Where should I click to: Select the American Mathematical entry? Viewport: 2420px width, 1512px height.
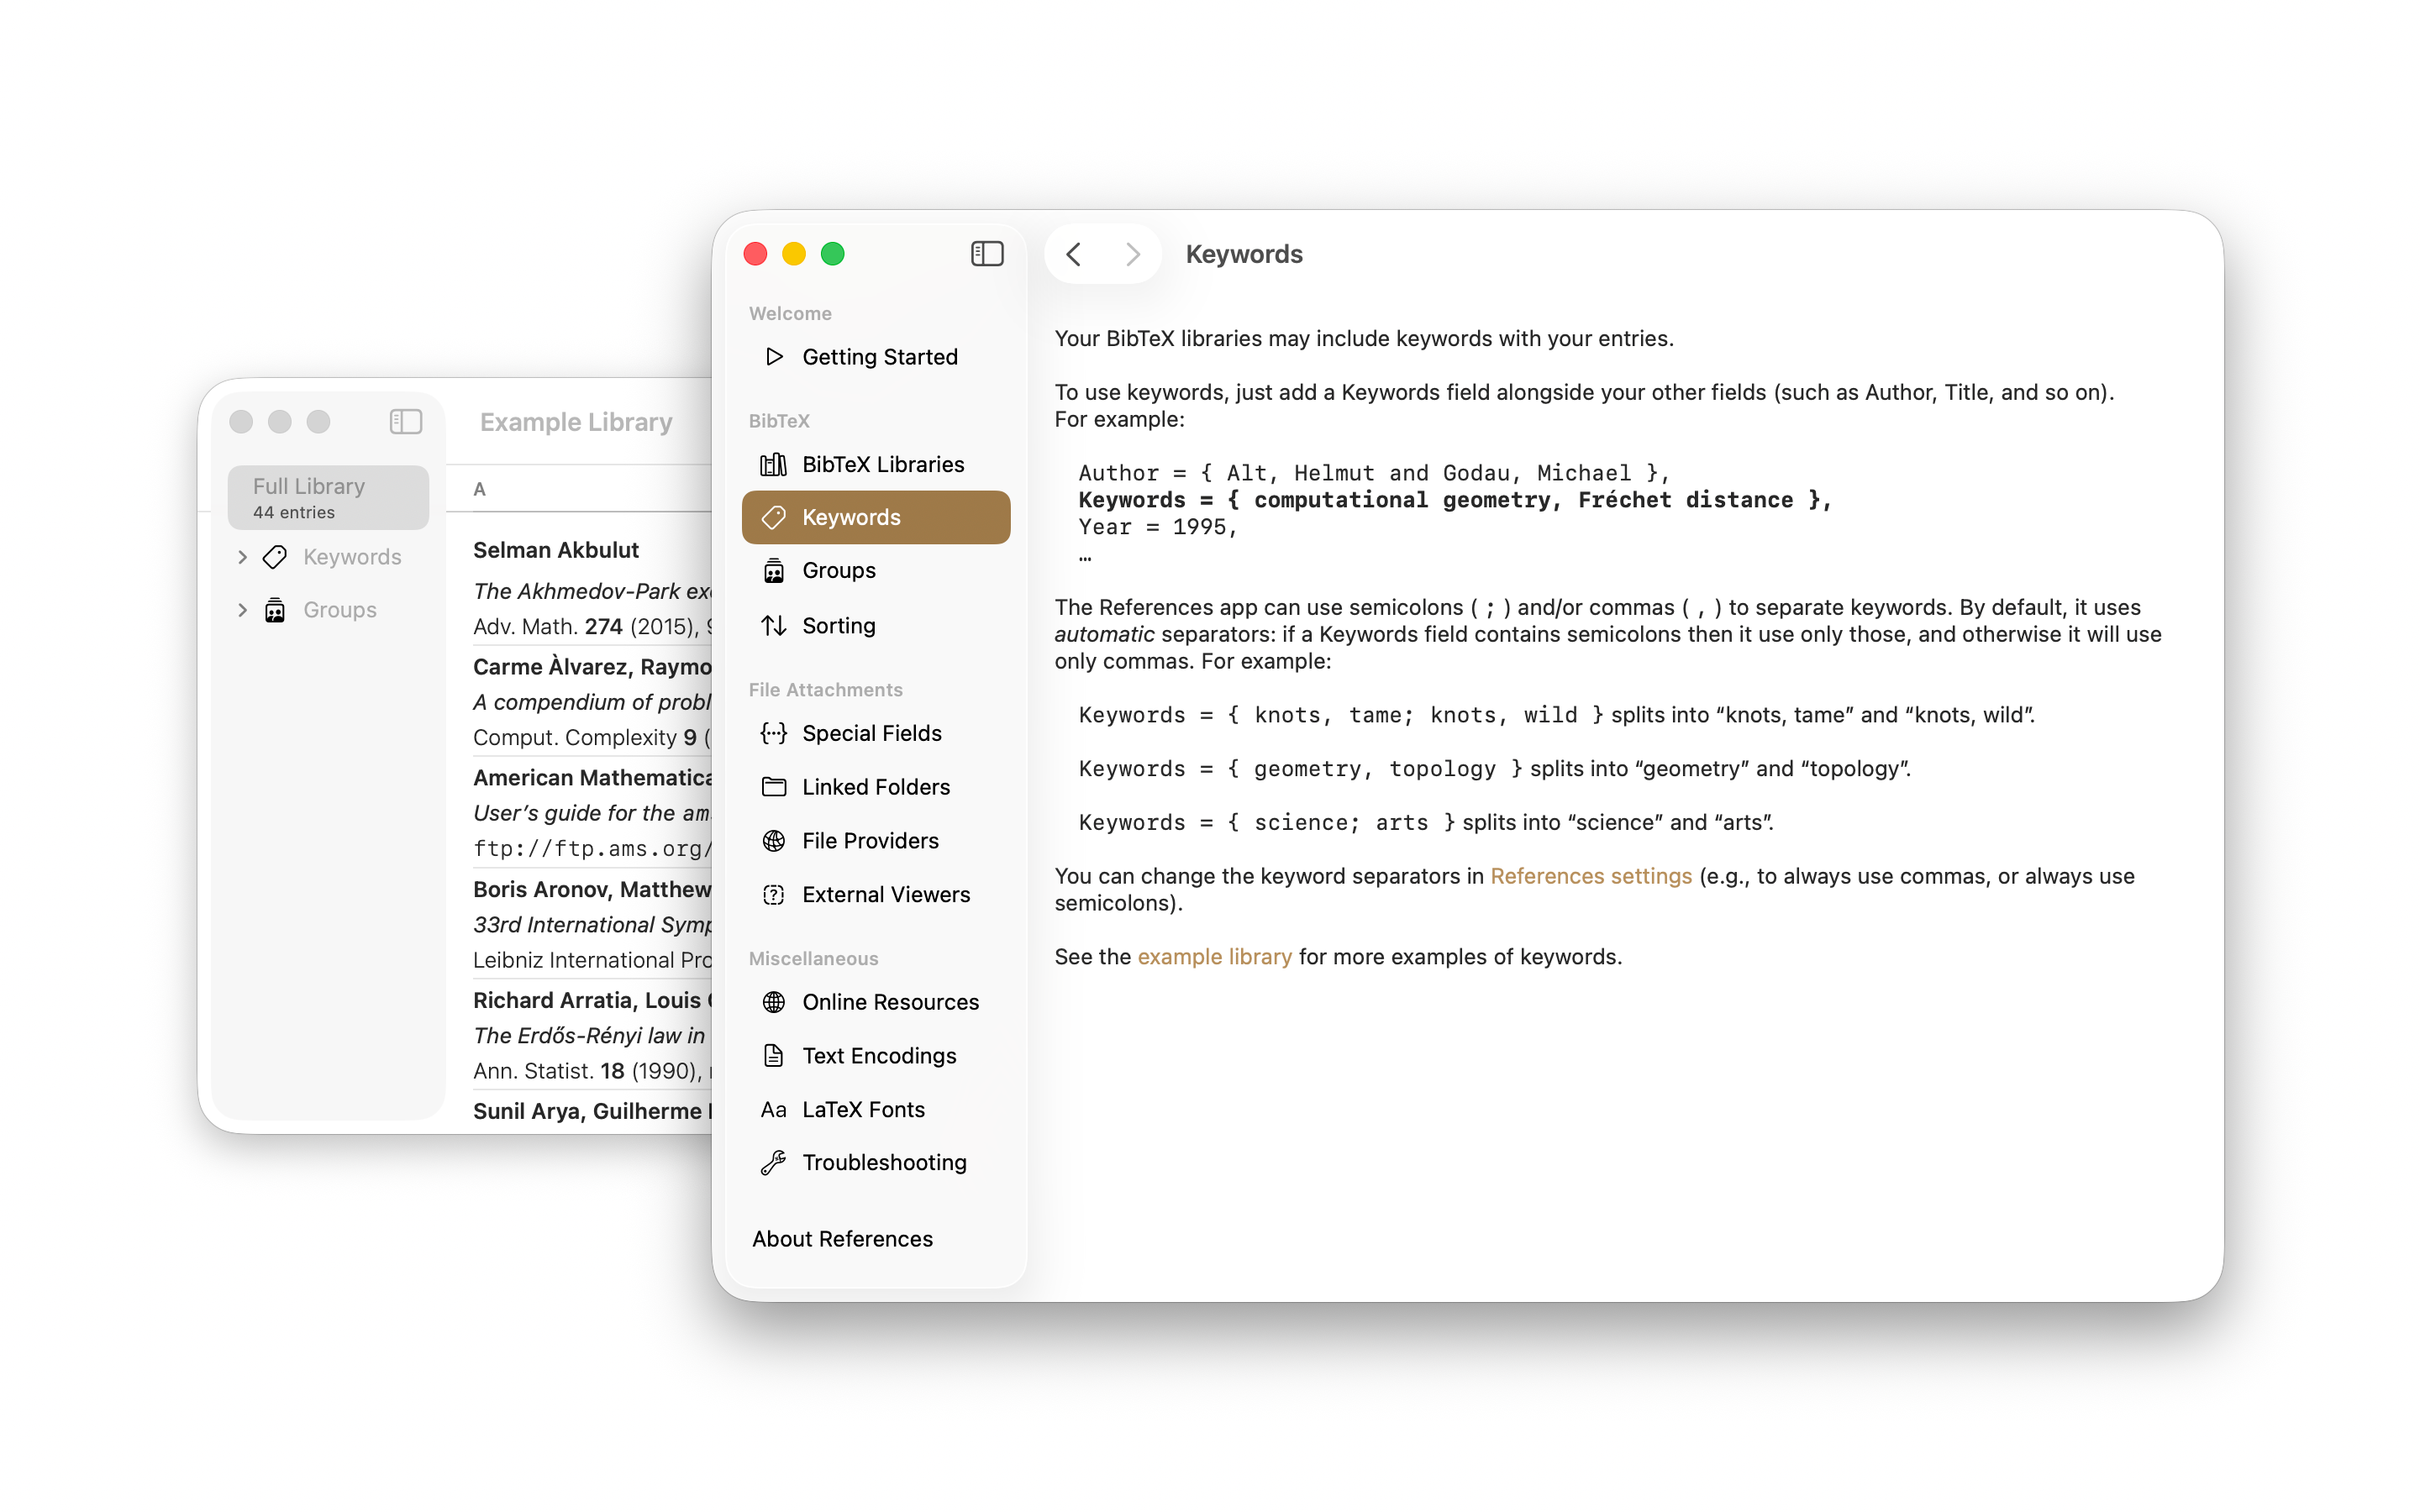[x=592, y=813]
